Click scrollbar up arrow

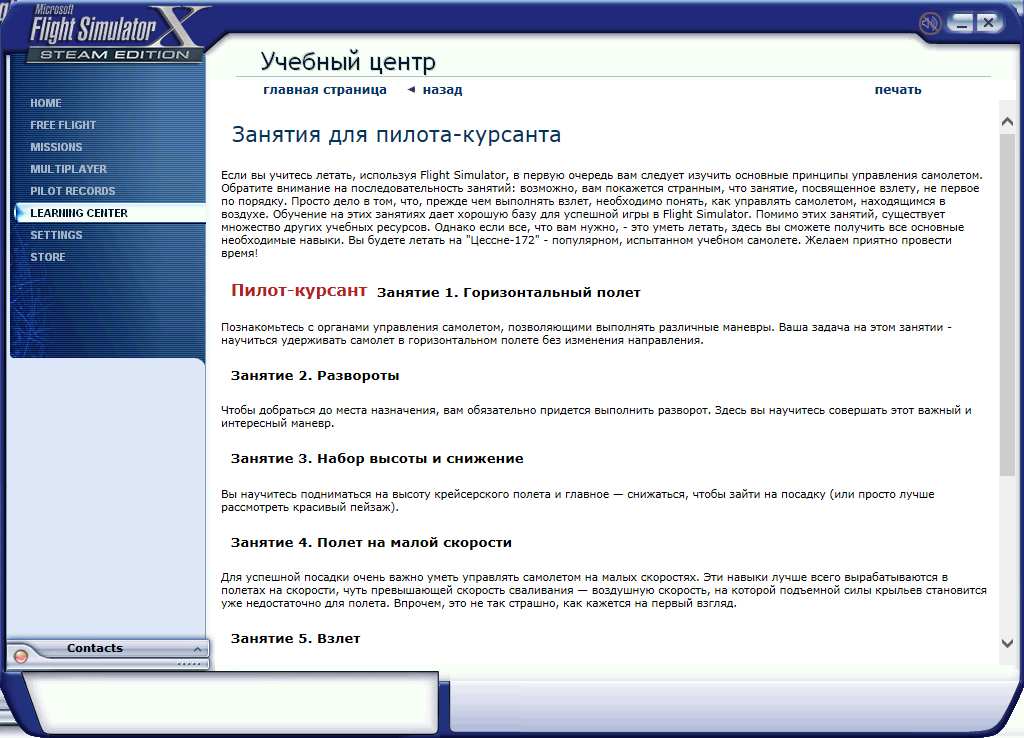[x=1007, y=121]
